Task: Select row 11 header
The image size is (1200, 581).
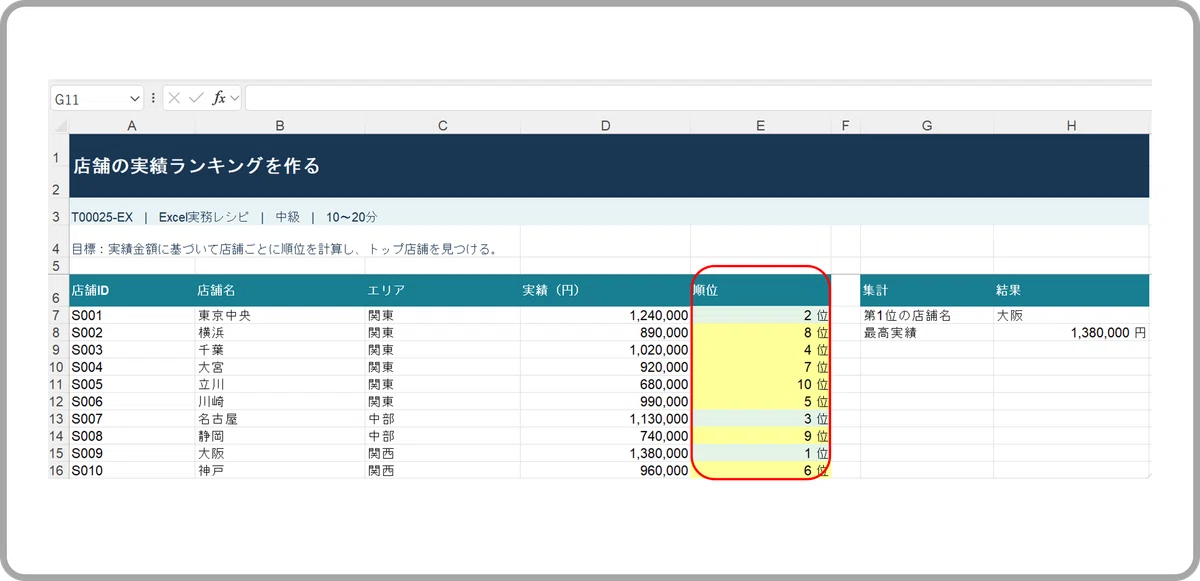Action: point(59,384)
